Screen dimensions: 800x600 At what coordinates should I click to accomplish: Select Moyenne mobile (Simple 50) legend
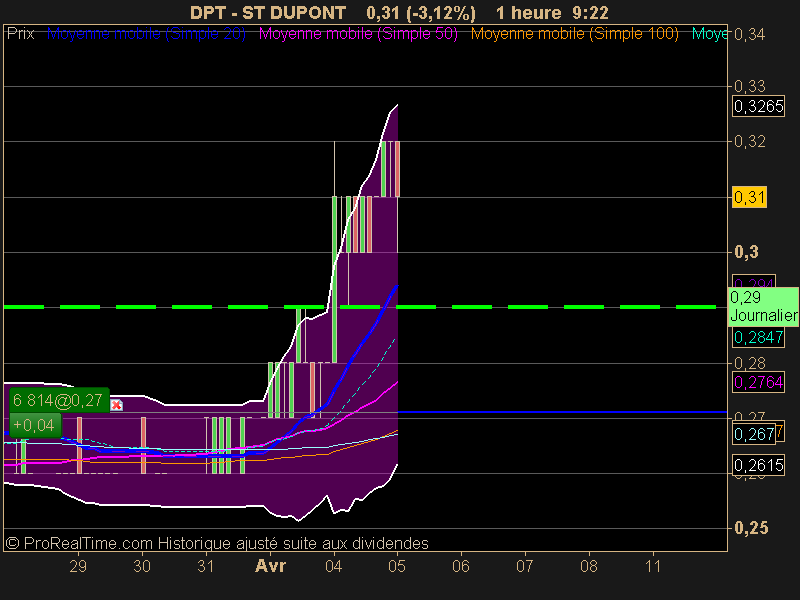pyautogui.click(x=358, y=34)
